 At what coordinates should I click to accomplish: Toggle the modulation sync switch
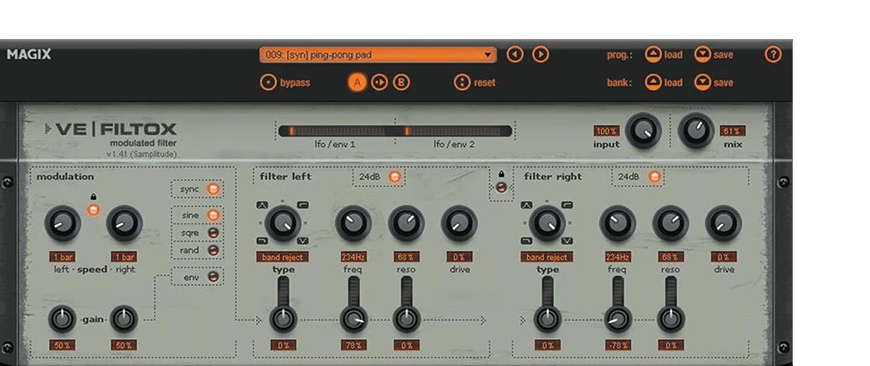(x=213, y=189)
